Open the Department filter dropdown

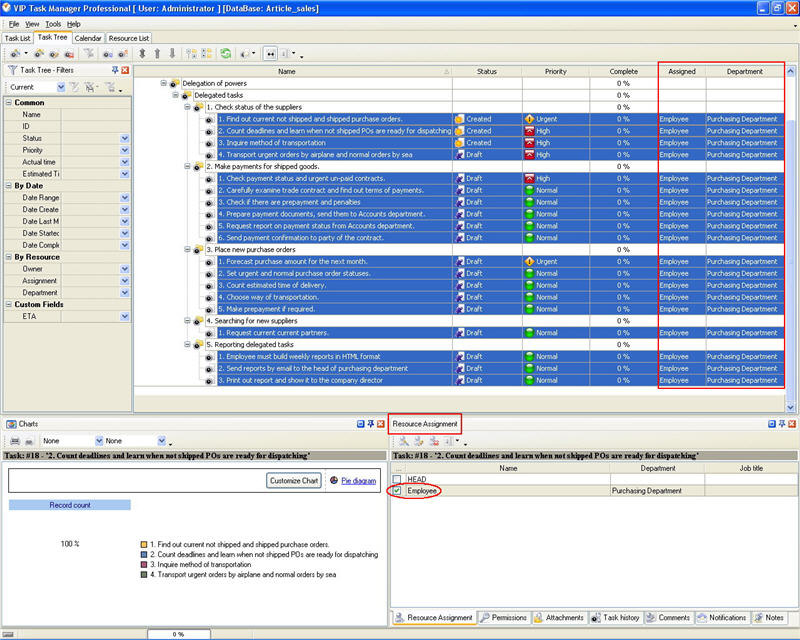[125, 292]
